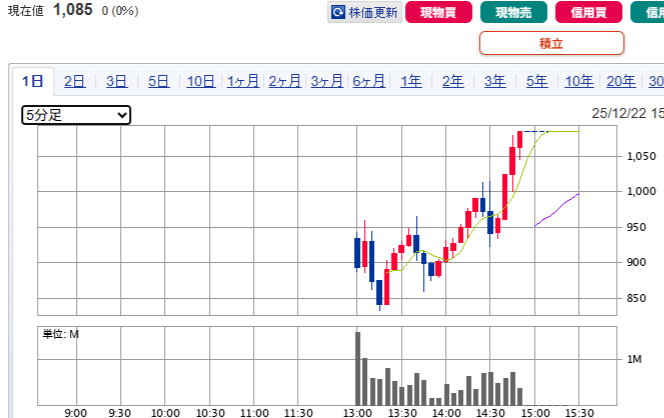Show the 3ヶ月 chart range
Screen dimensions: 664x418
(x=327, y=82)
